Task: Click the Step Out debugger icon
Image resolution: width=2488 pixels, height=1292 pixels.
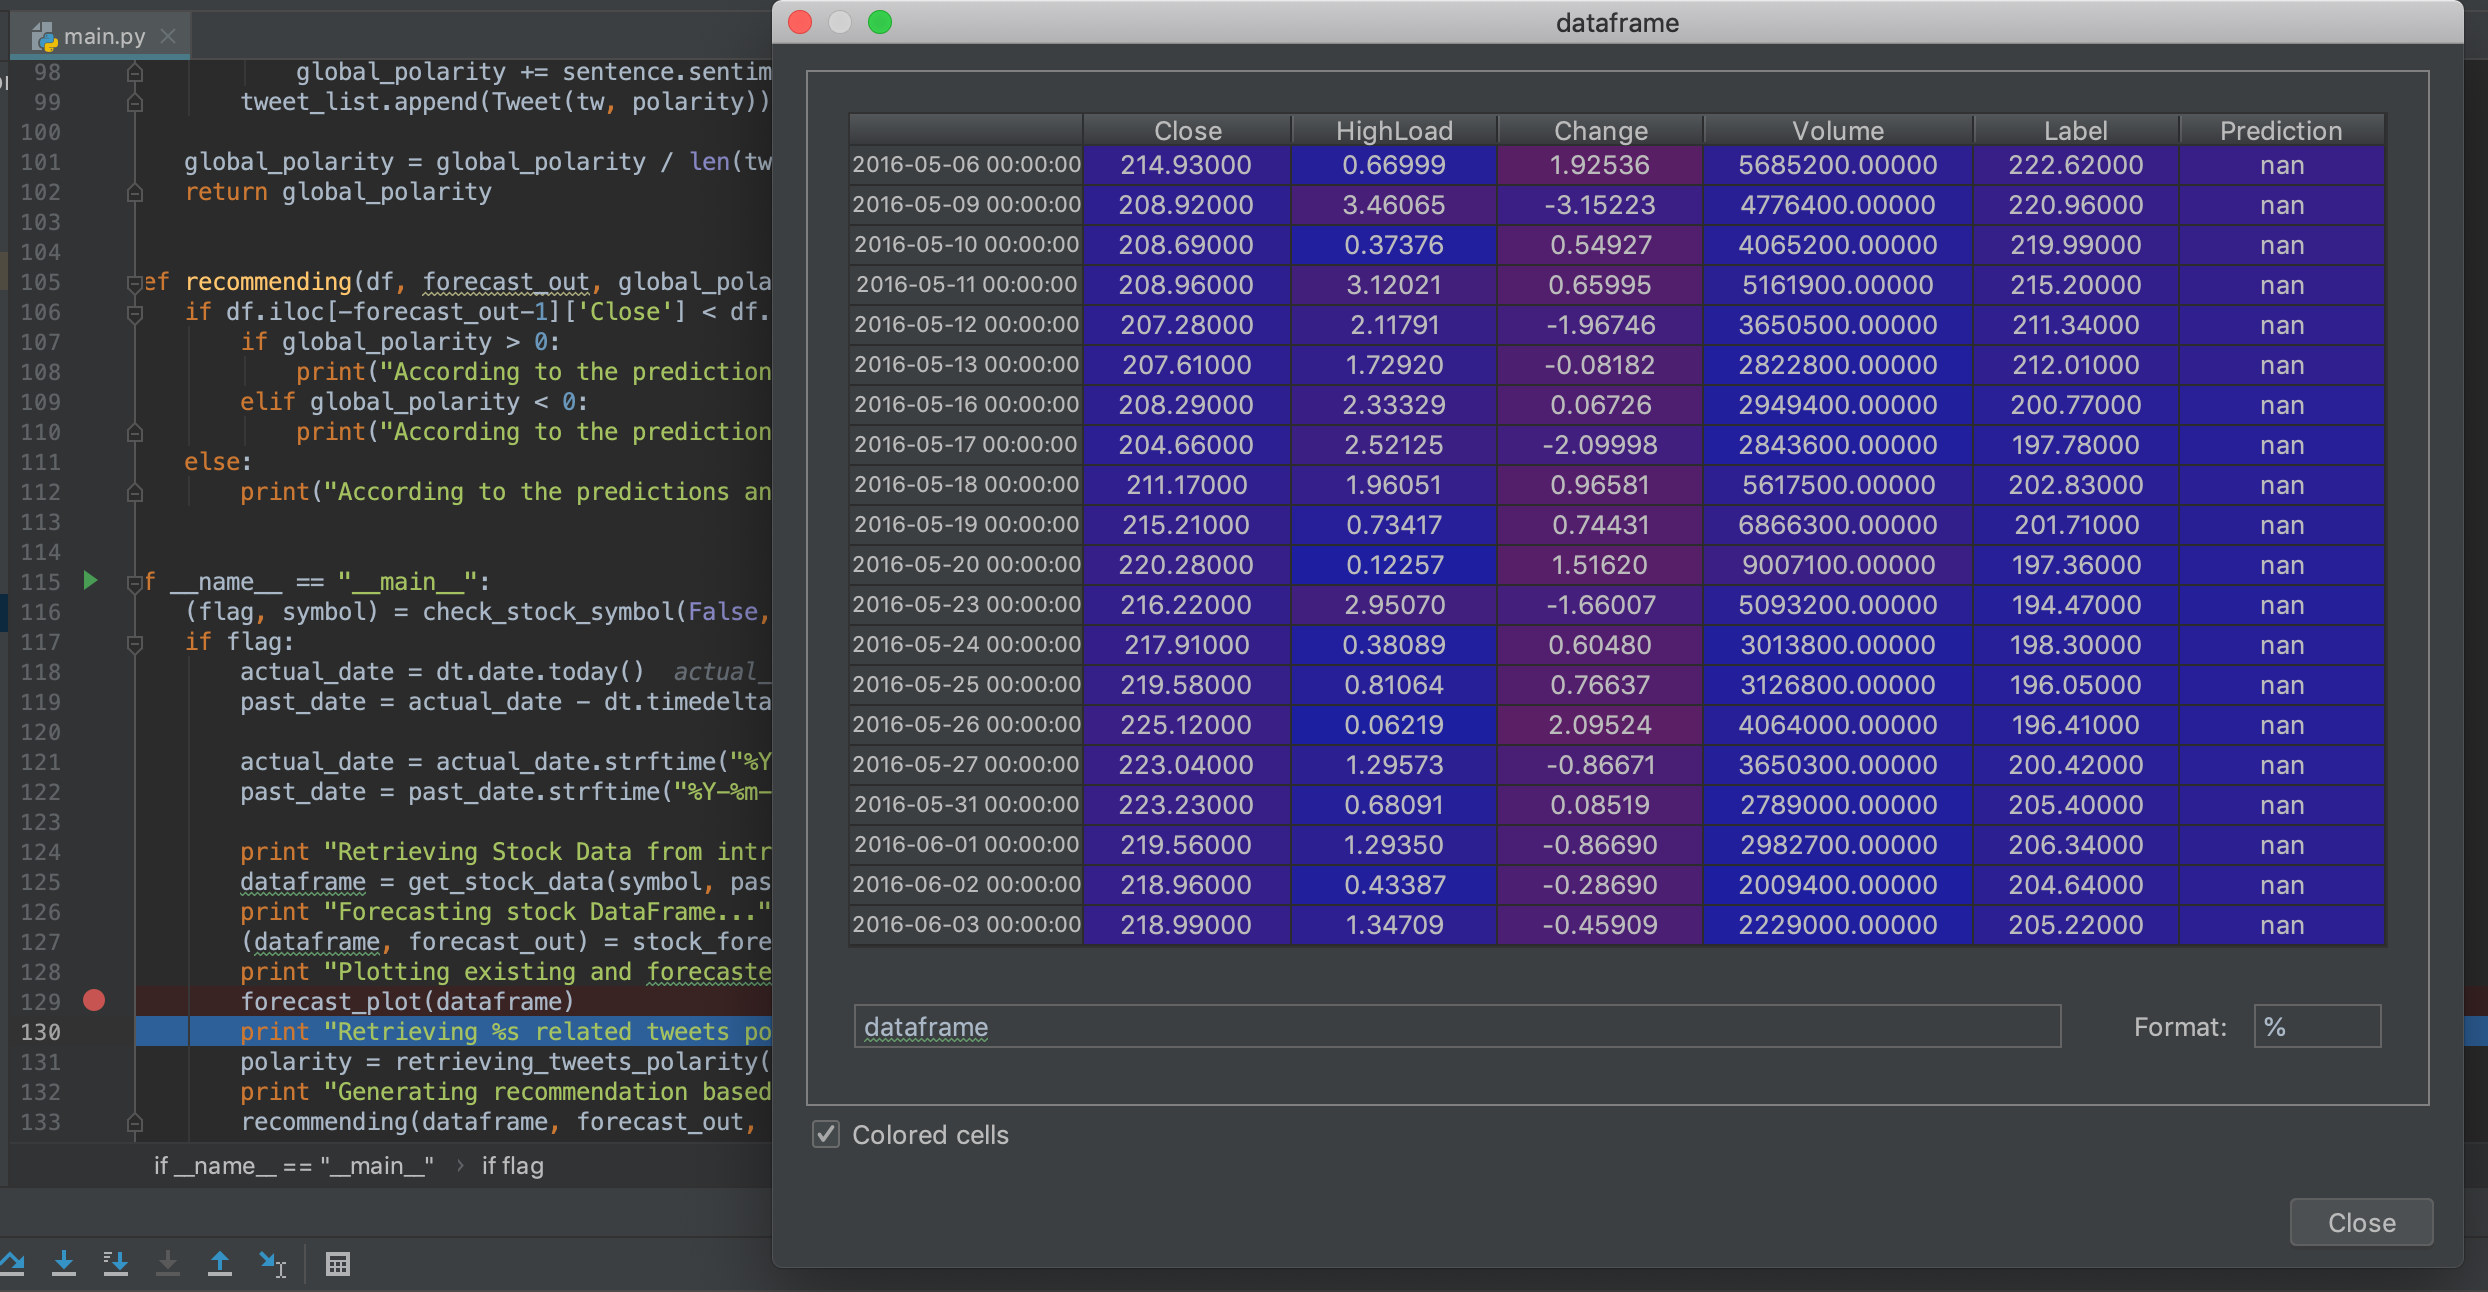Action: click(220, 1263)
